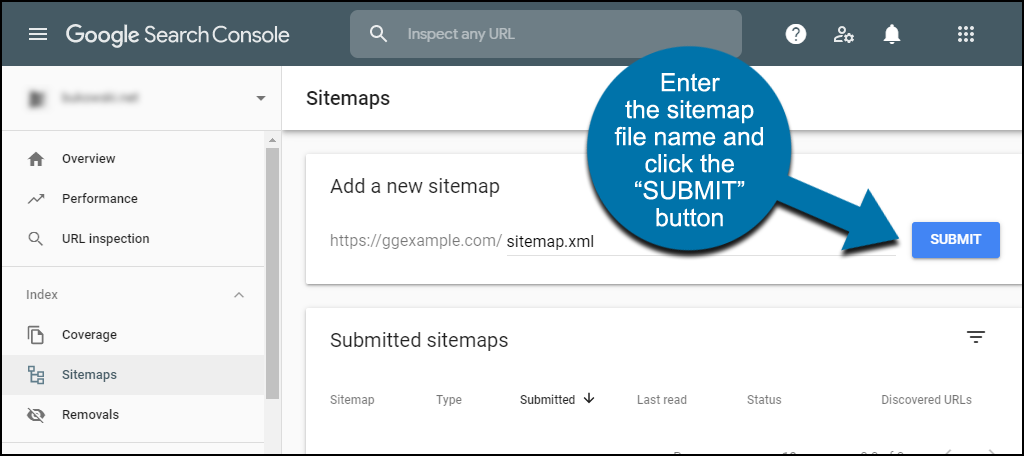Click the search magnifier icon
This screenshot has width=1024, height=456.
coord(378,33)
